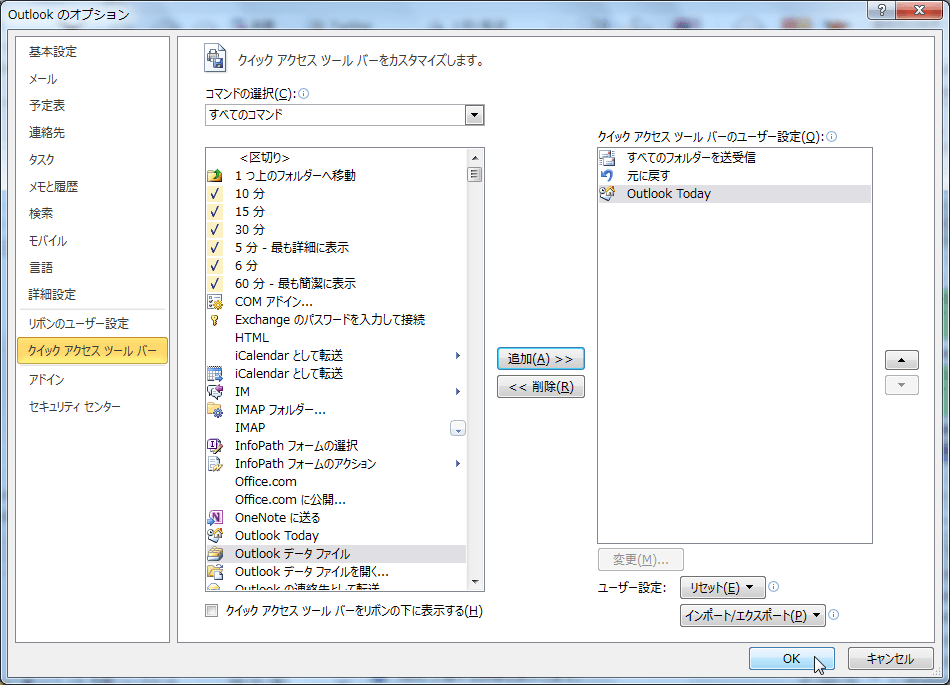Click the folder-up icon for 1つ上のフォルダーへ移動
Screen dimensions: 950x685
[215, 176]
